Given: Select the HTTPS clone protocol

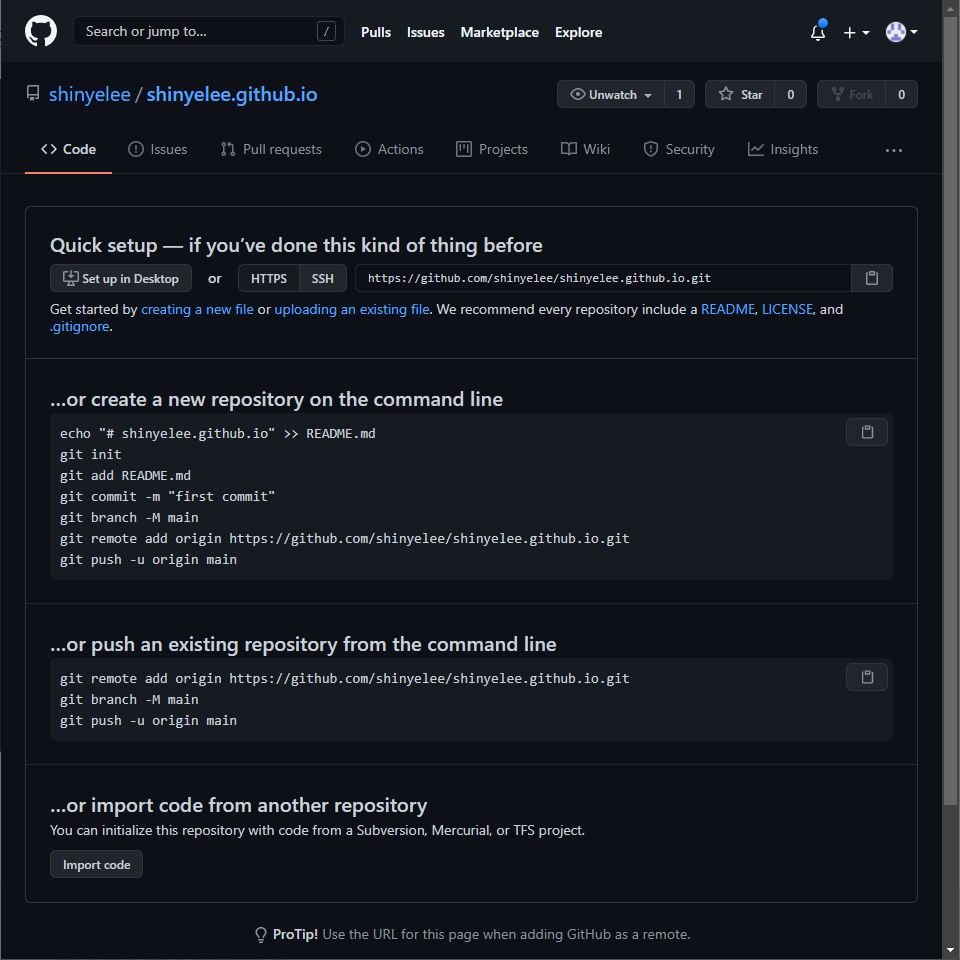Looking at the screenshot, I should click(269, 279).
